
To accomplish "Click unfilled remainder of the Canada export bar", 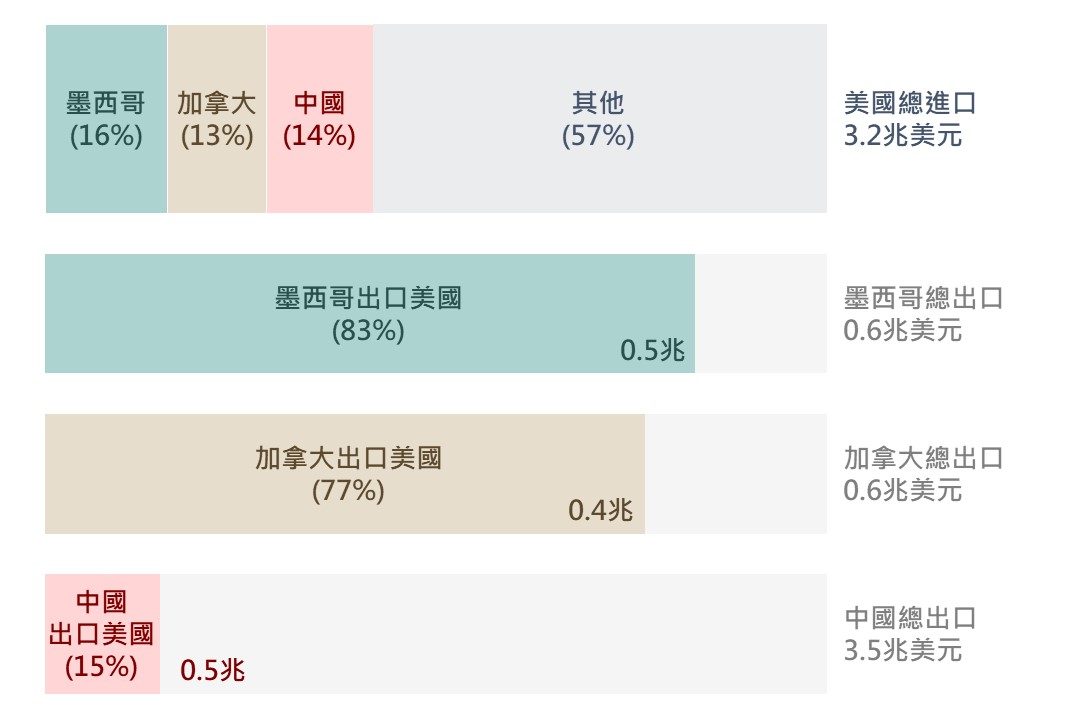I will pyautogui.click(x=735, y=474).
